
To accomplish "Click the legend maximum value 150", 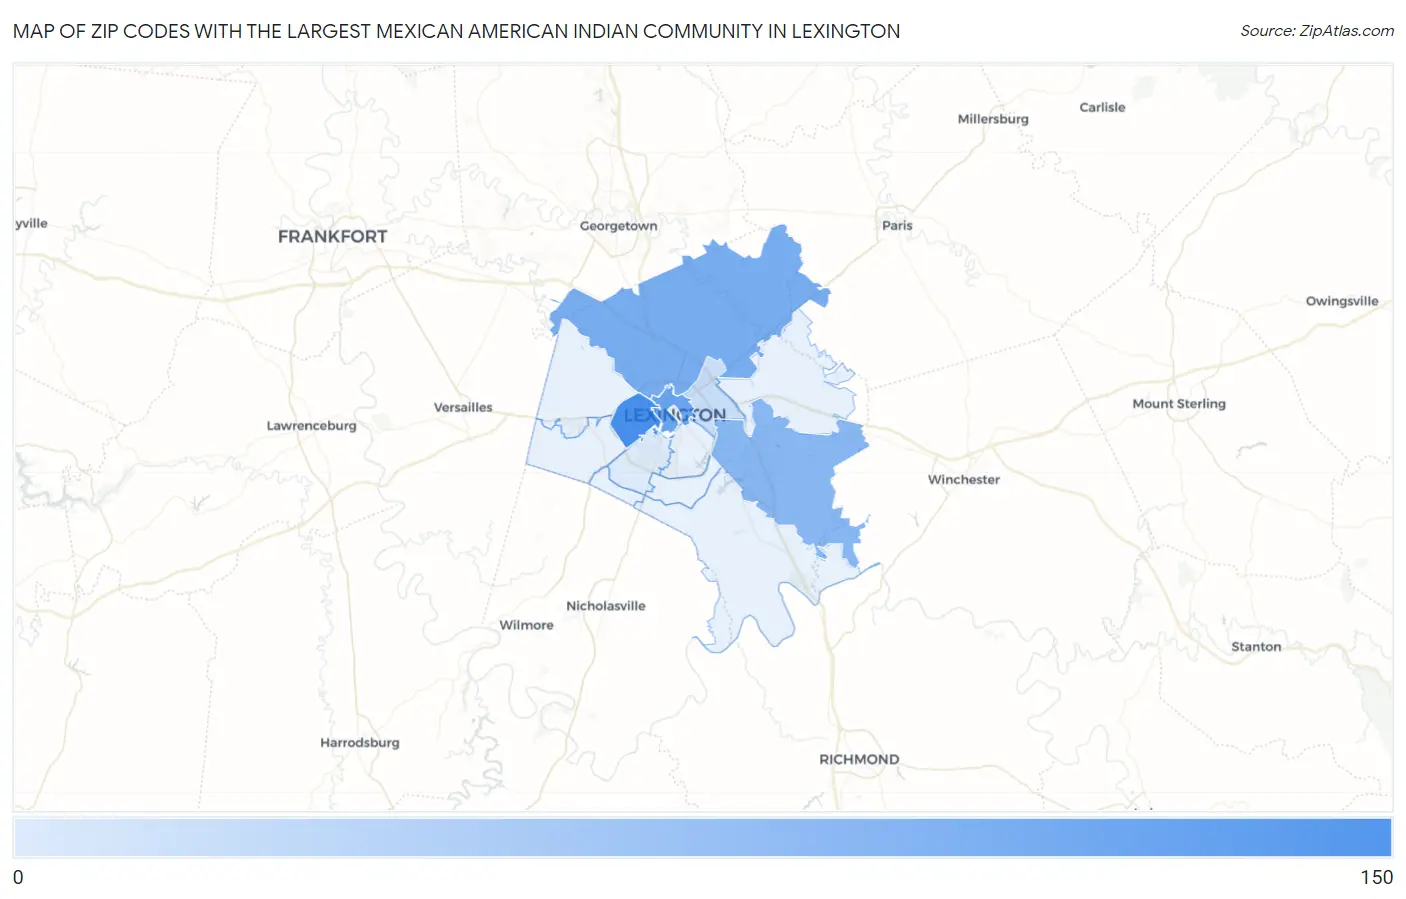I will click(x=1376, y=877).
